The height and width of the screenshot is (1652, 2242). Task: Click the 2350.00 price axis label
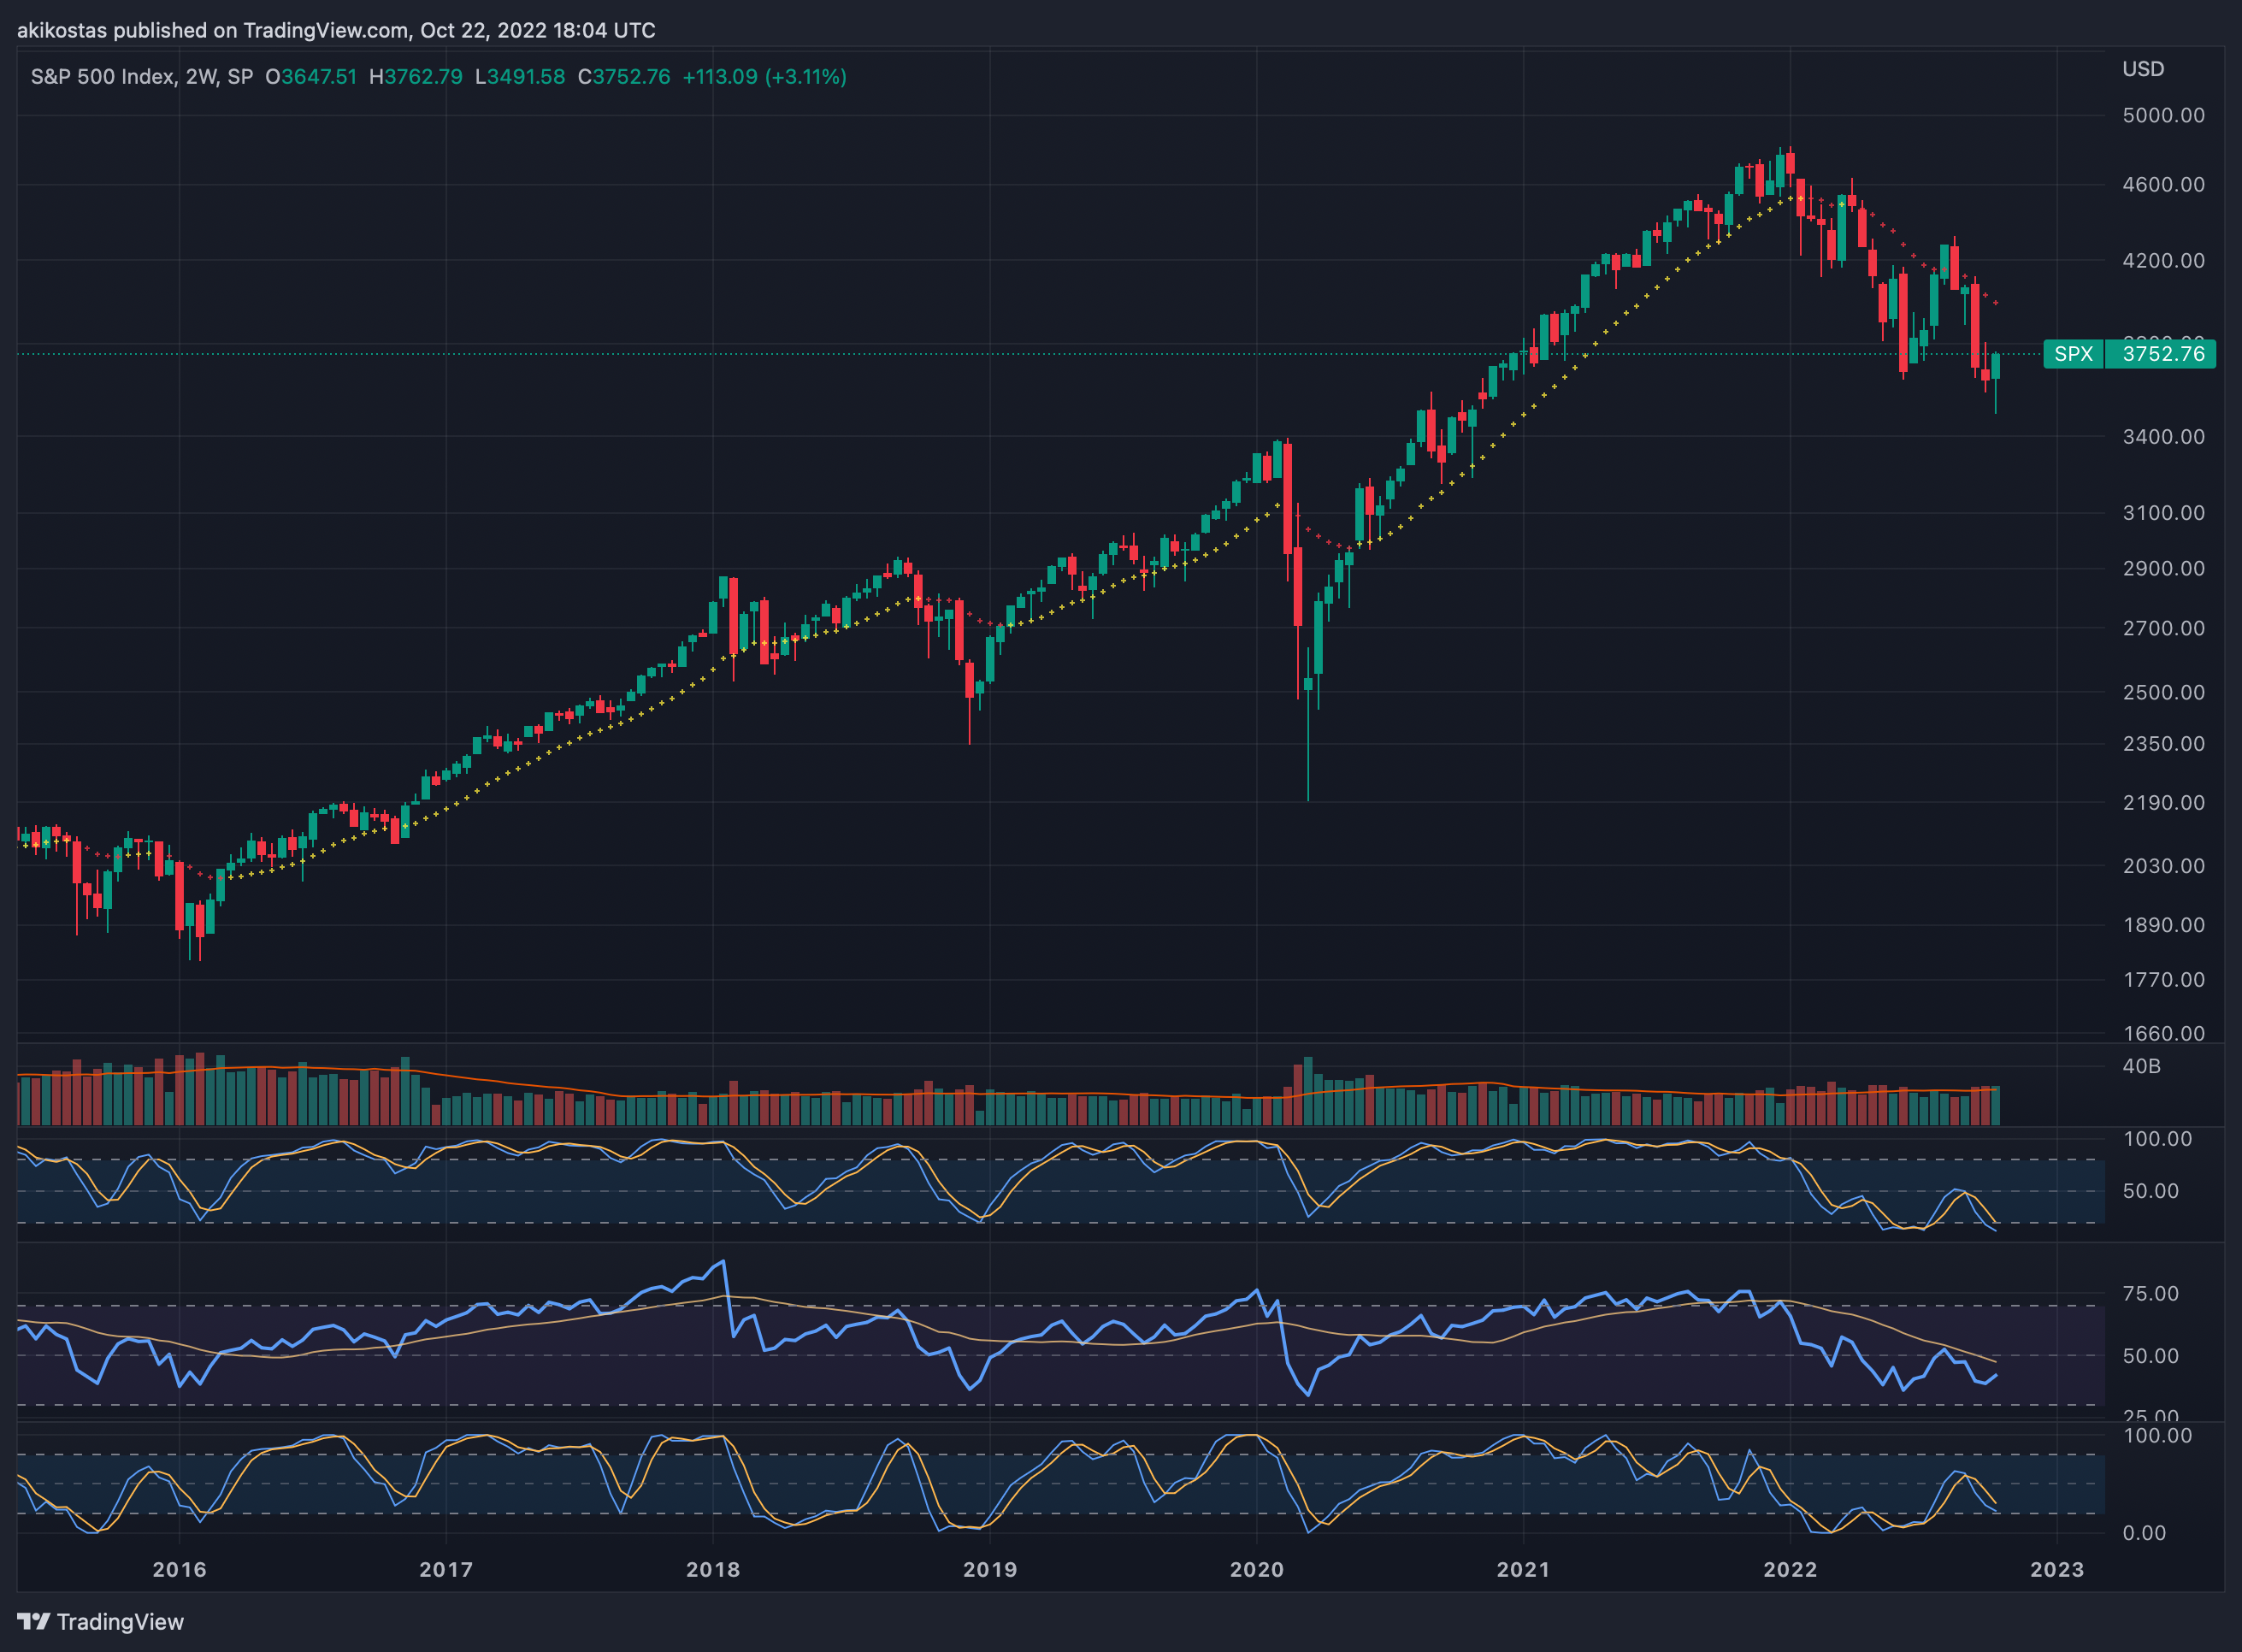click(x=2164, y=744)
